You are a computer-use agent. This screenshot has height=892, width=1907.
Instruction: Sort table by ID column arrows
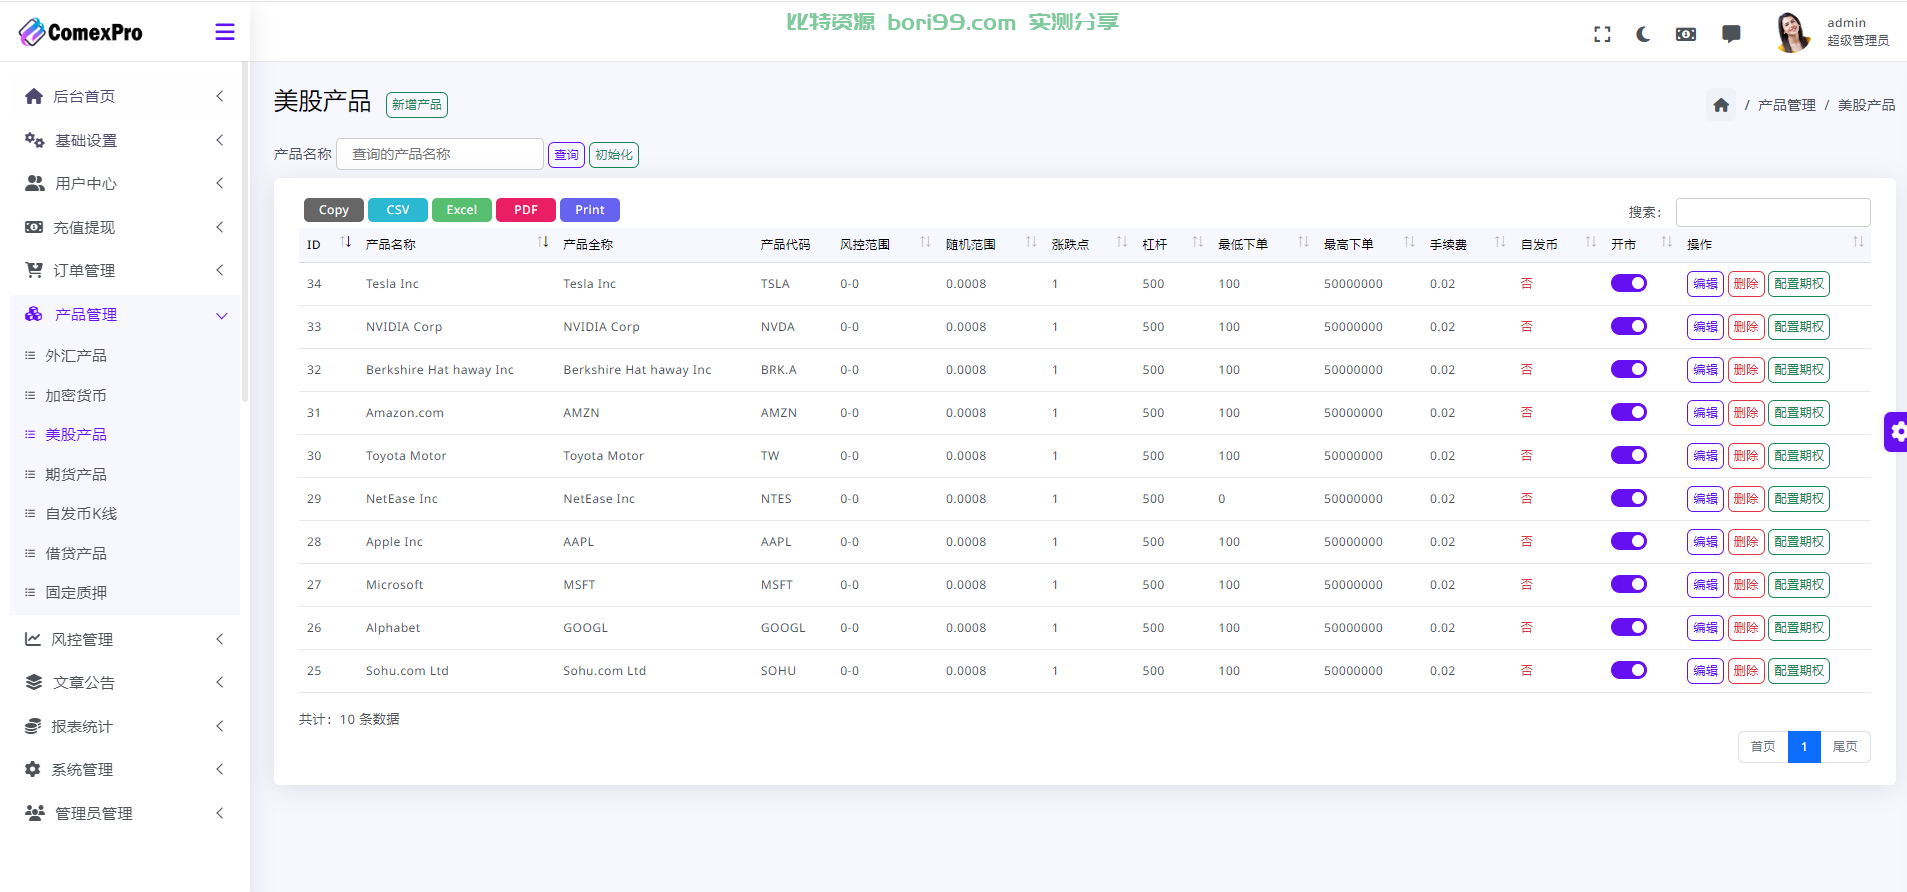click(346, 242)
